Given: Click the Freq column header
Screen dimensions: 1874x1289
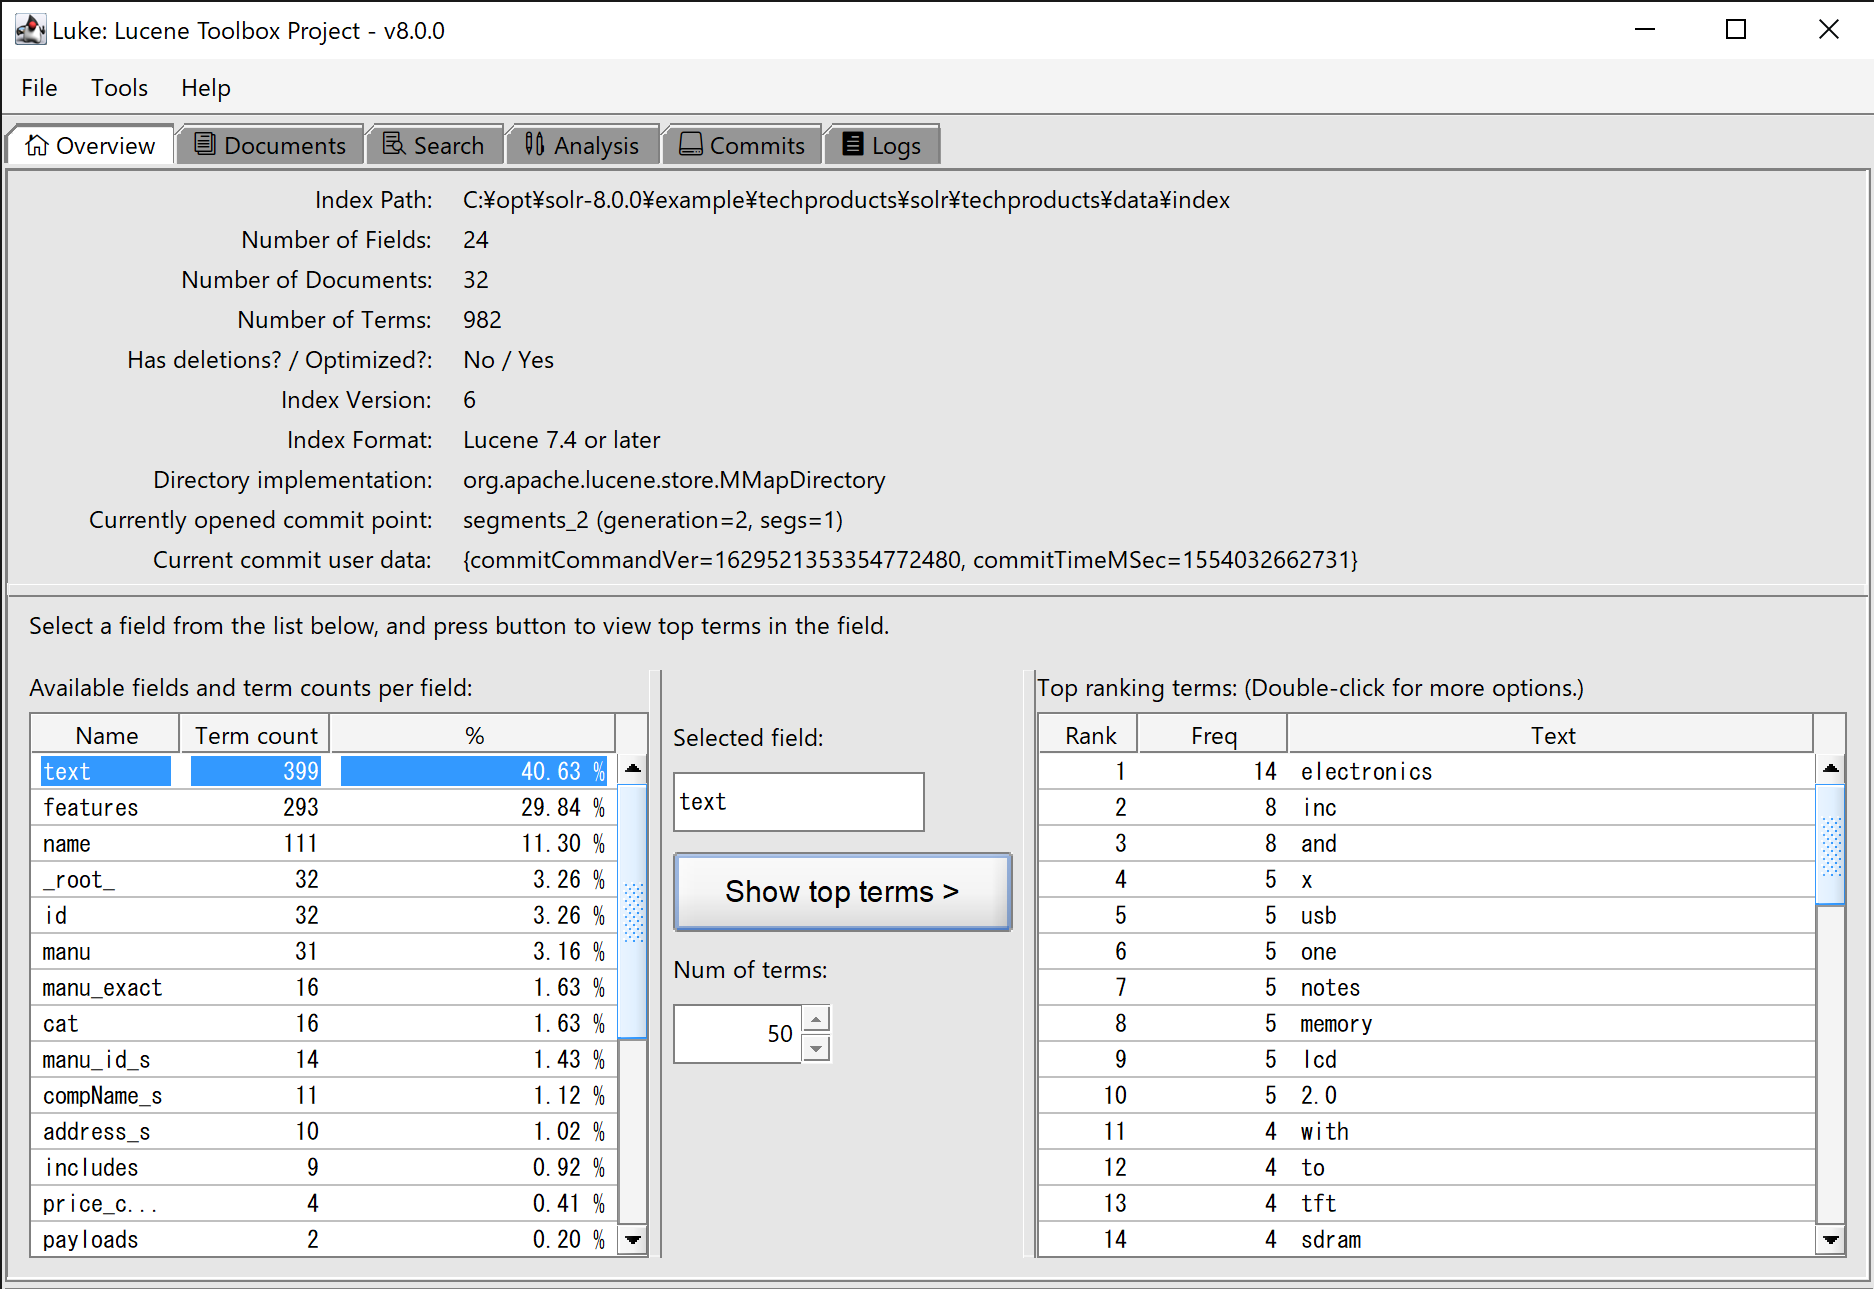Looking at the screenshot, I should point(1214,736).
